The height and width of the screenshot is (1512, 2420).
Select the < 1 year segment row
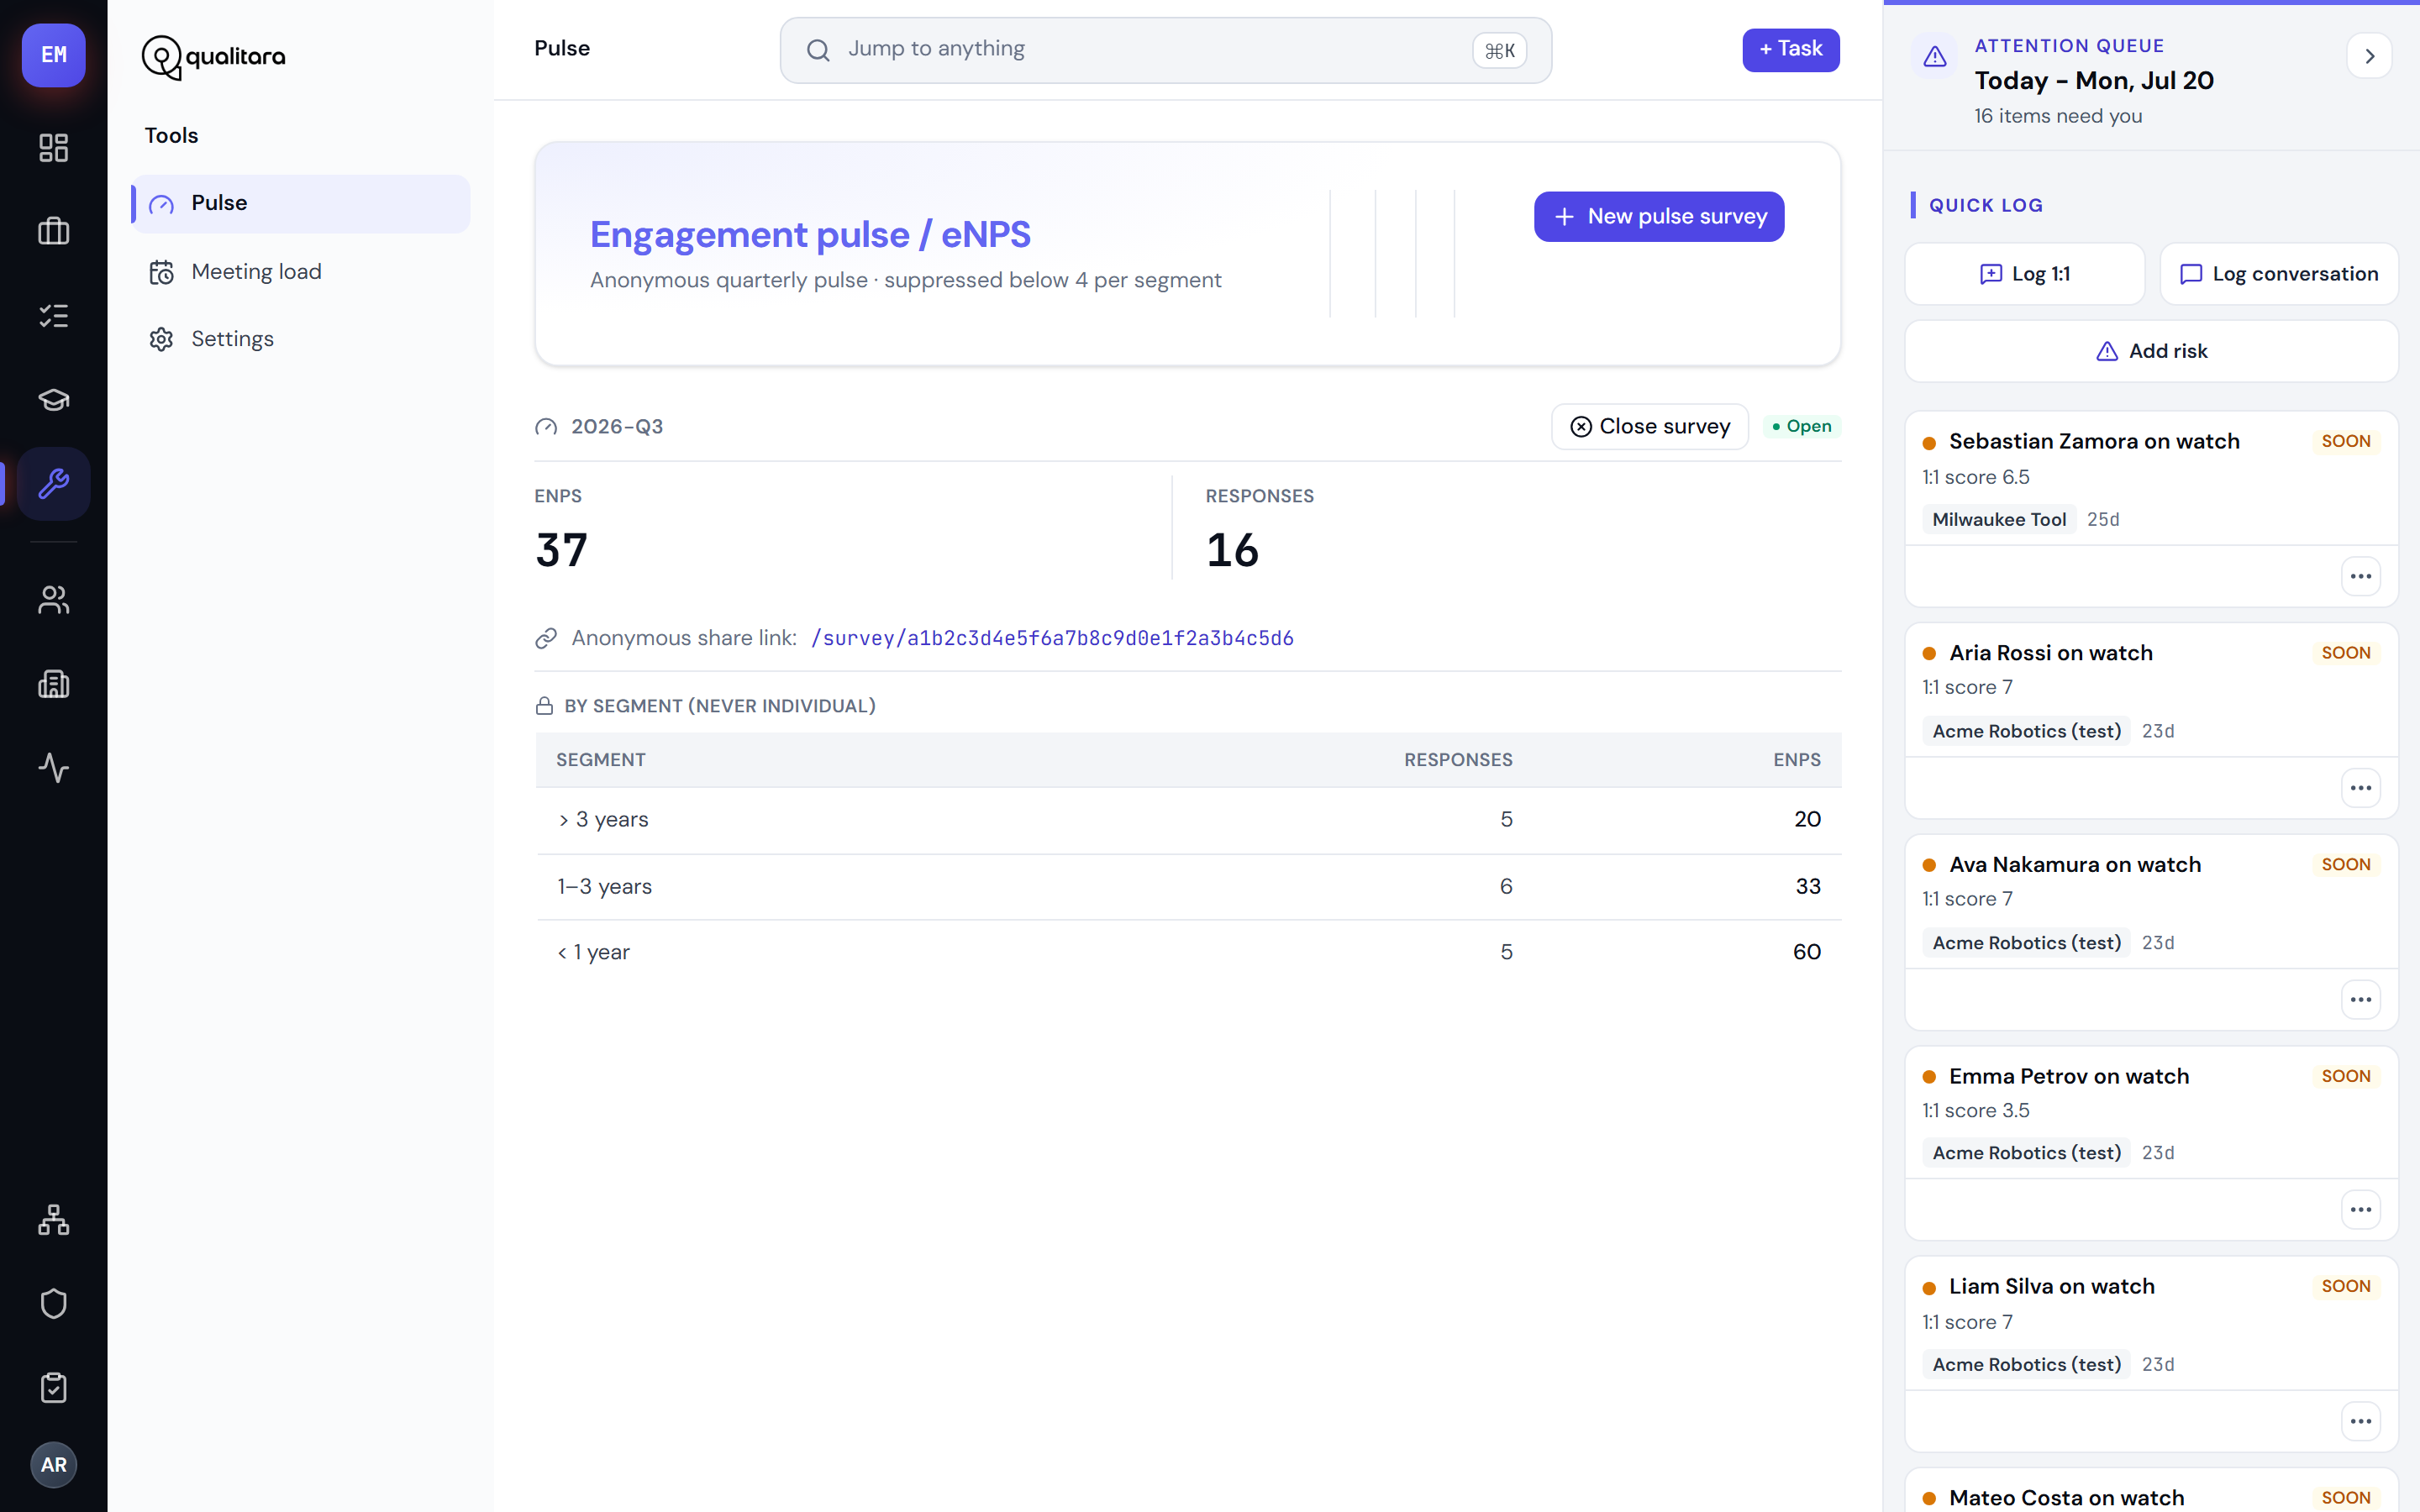click(1188, 953)
